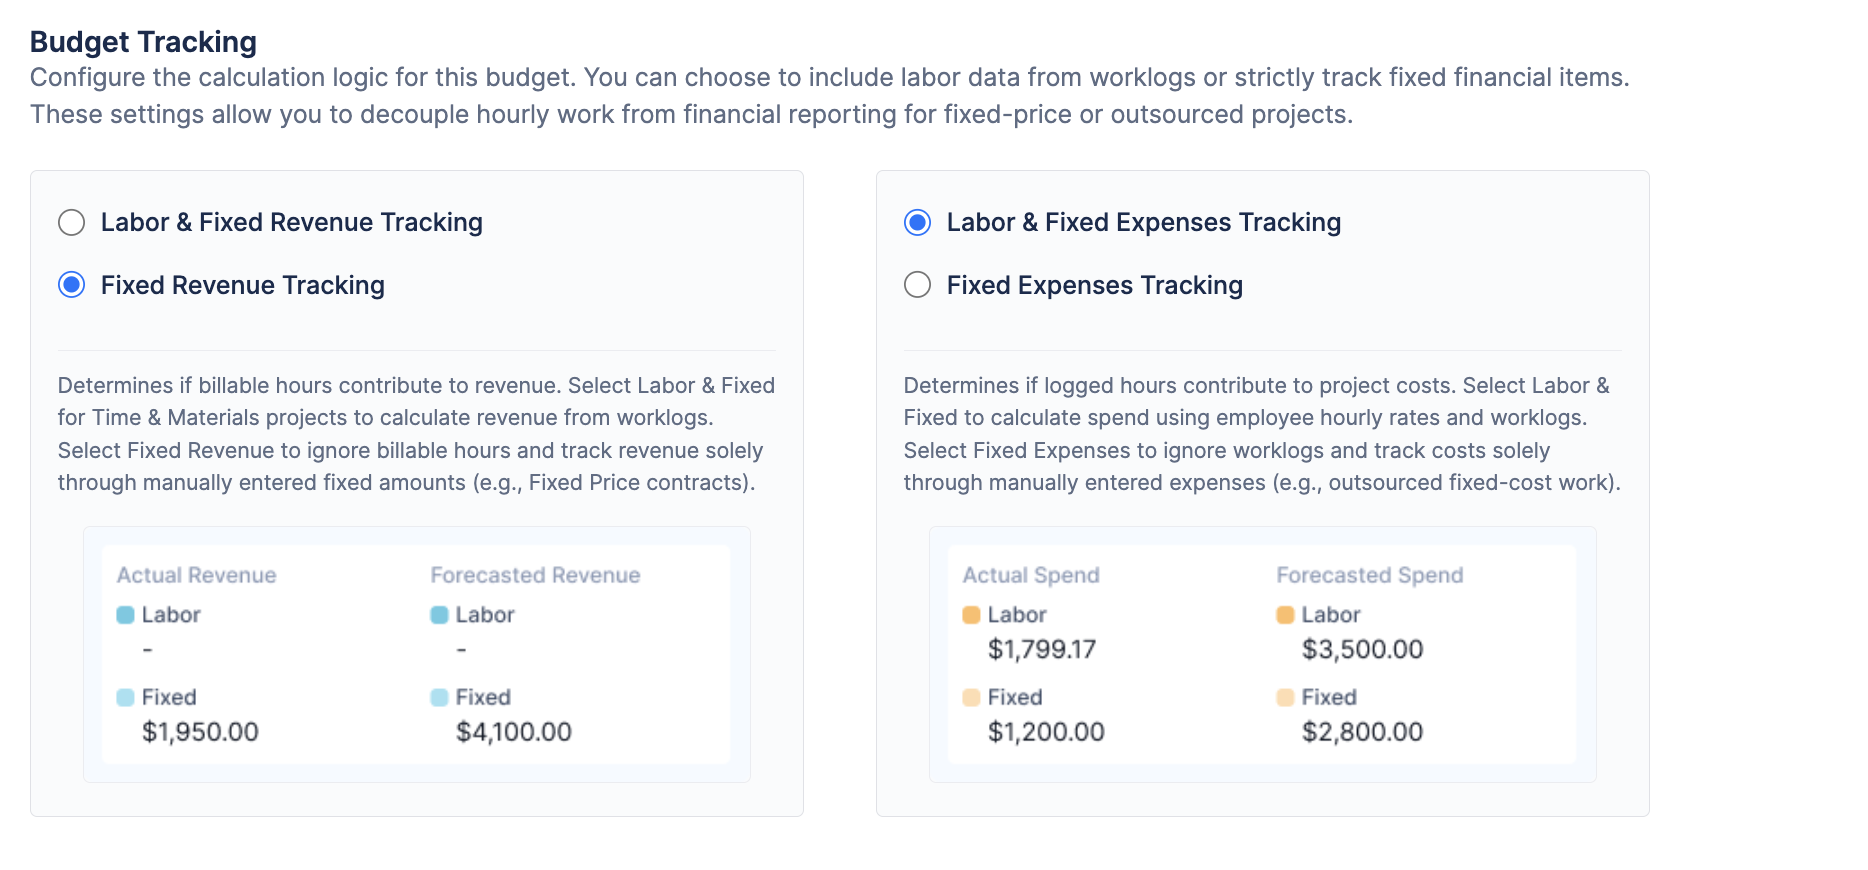This screenshot has height=870, width=1868.
Task: Click the Actual Revenue column heading
Action: [x=196, y=575]
